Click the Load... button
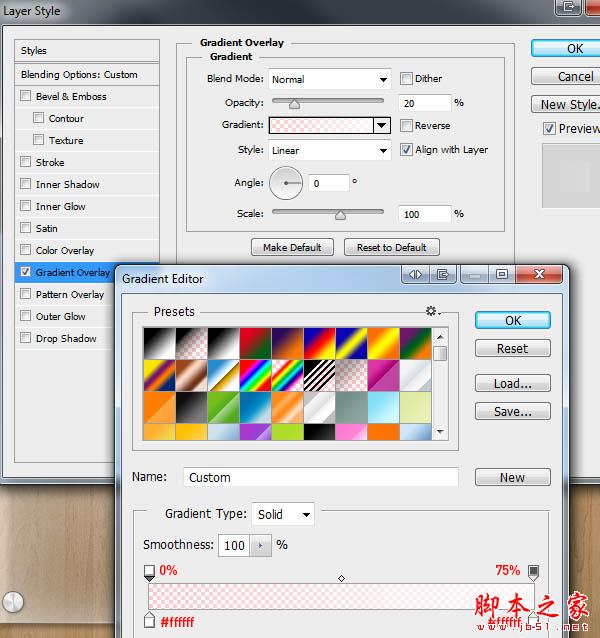The height and width of the screenshot is (638, 600). coord(513,383)
